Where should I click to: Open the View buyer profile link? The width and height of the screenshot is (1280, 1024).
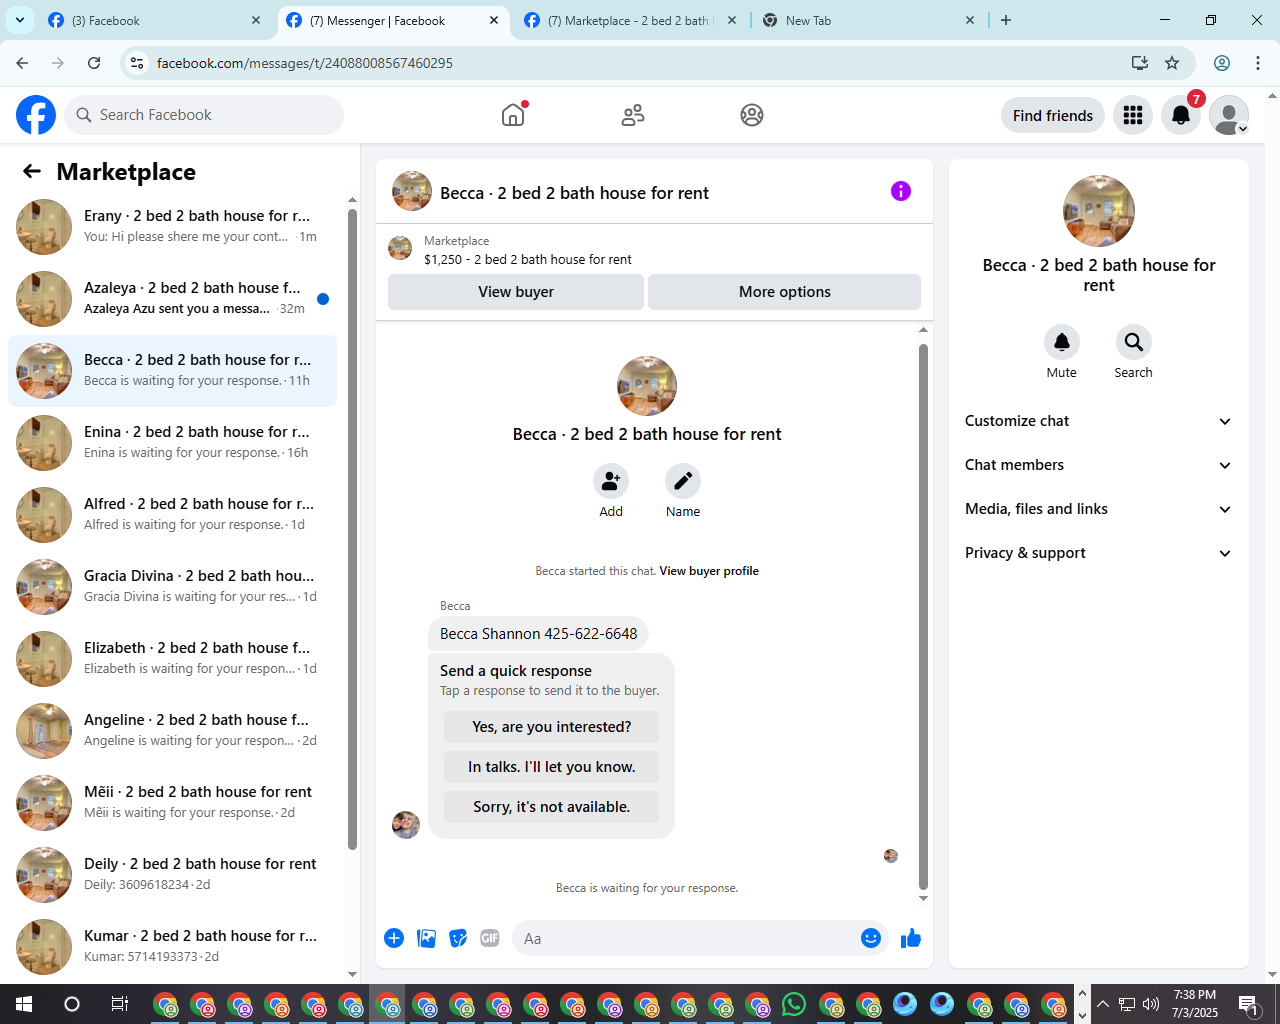(x=709, y=571)
